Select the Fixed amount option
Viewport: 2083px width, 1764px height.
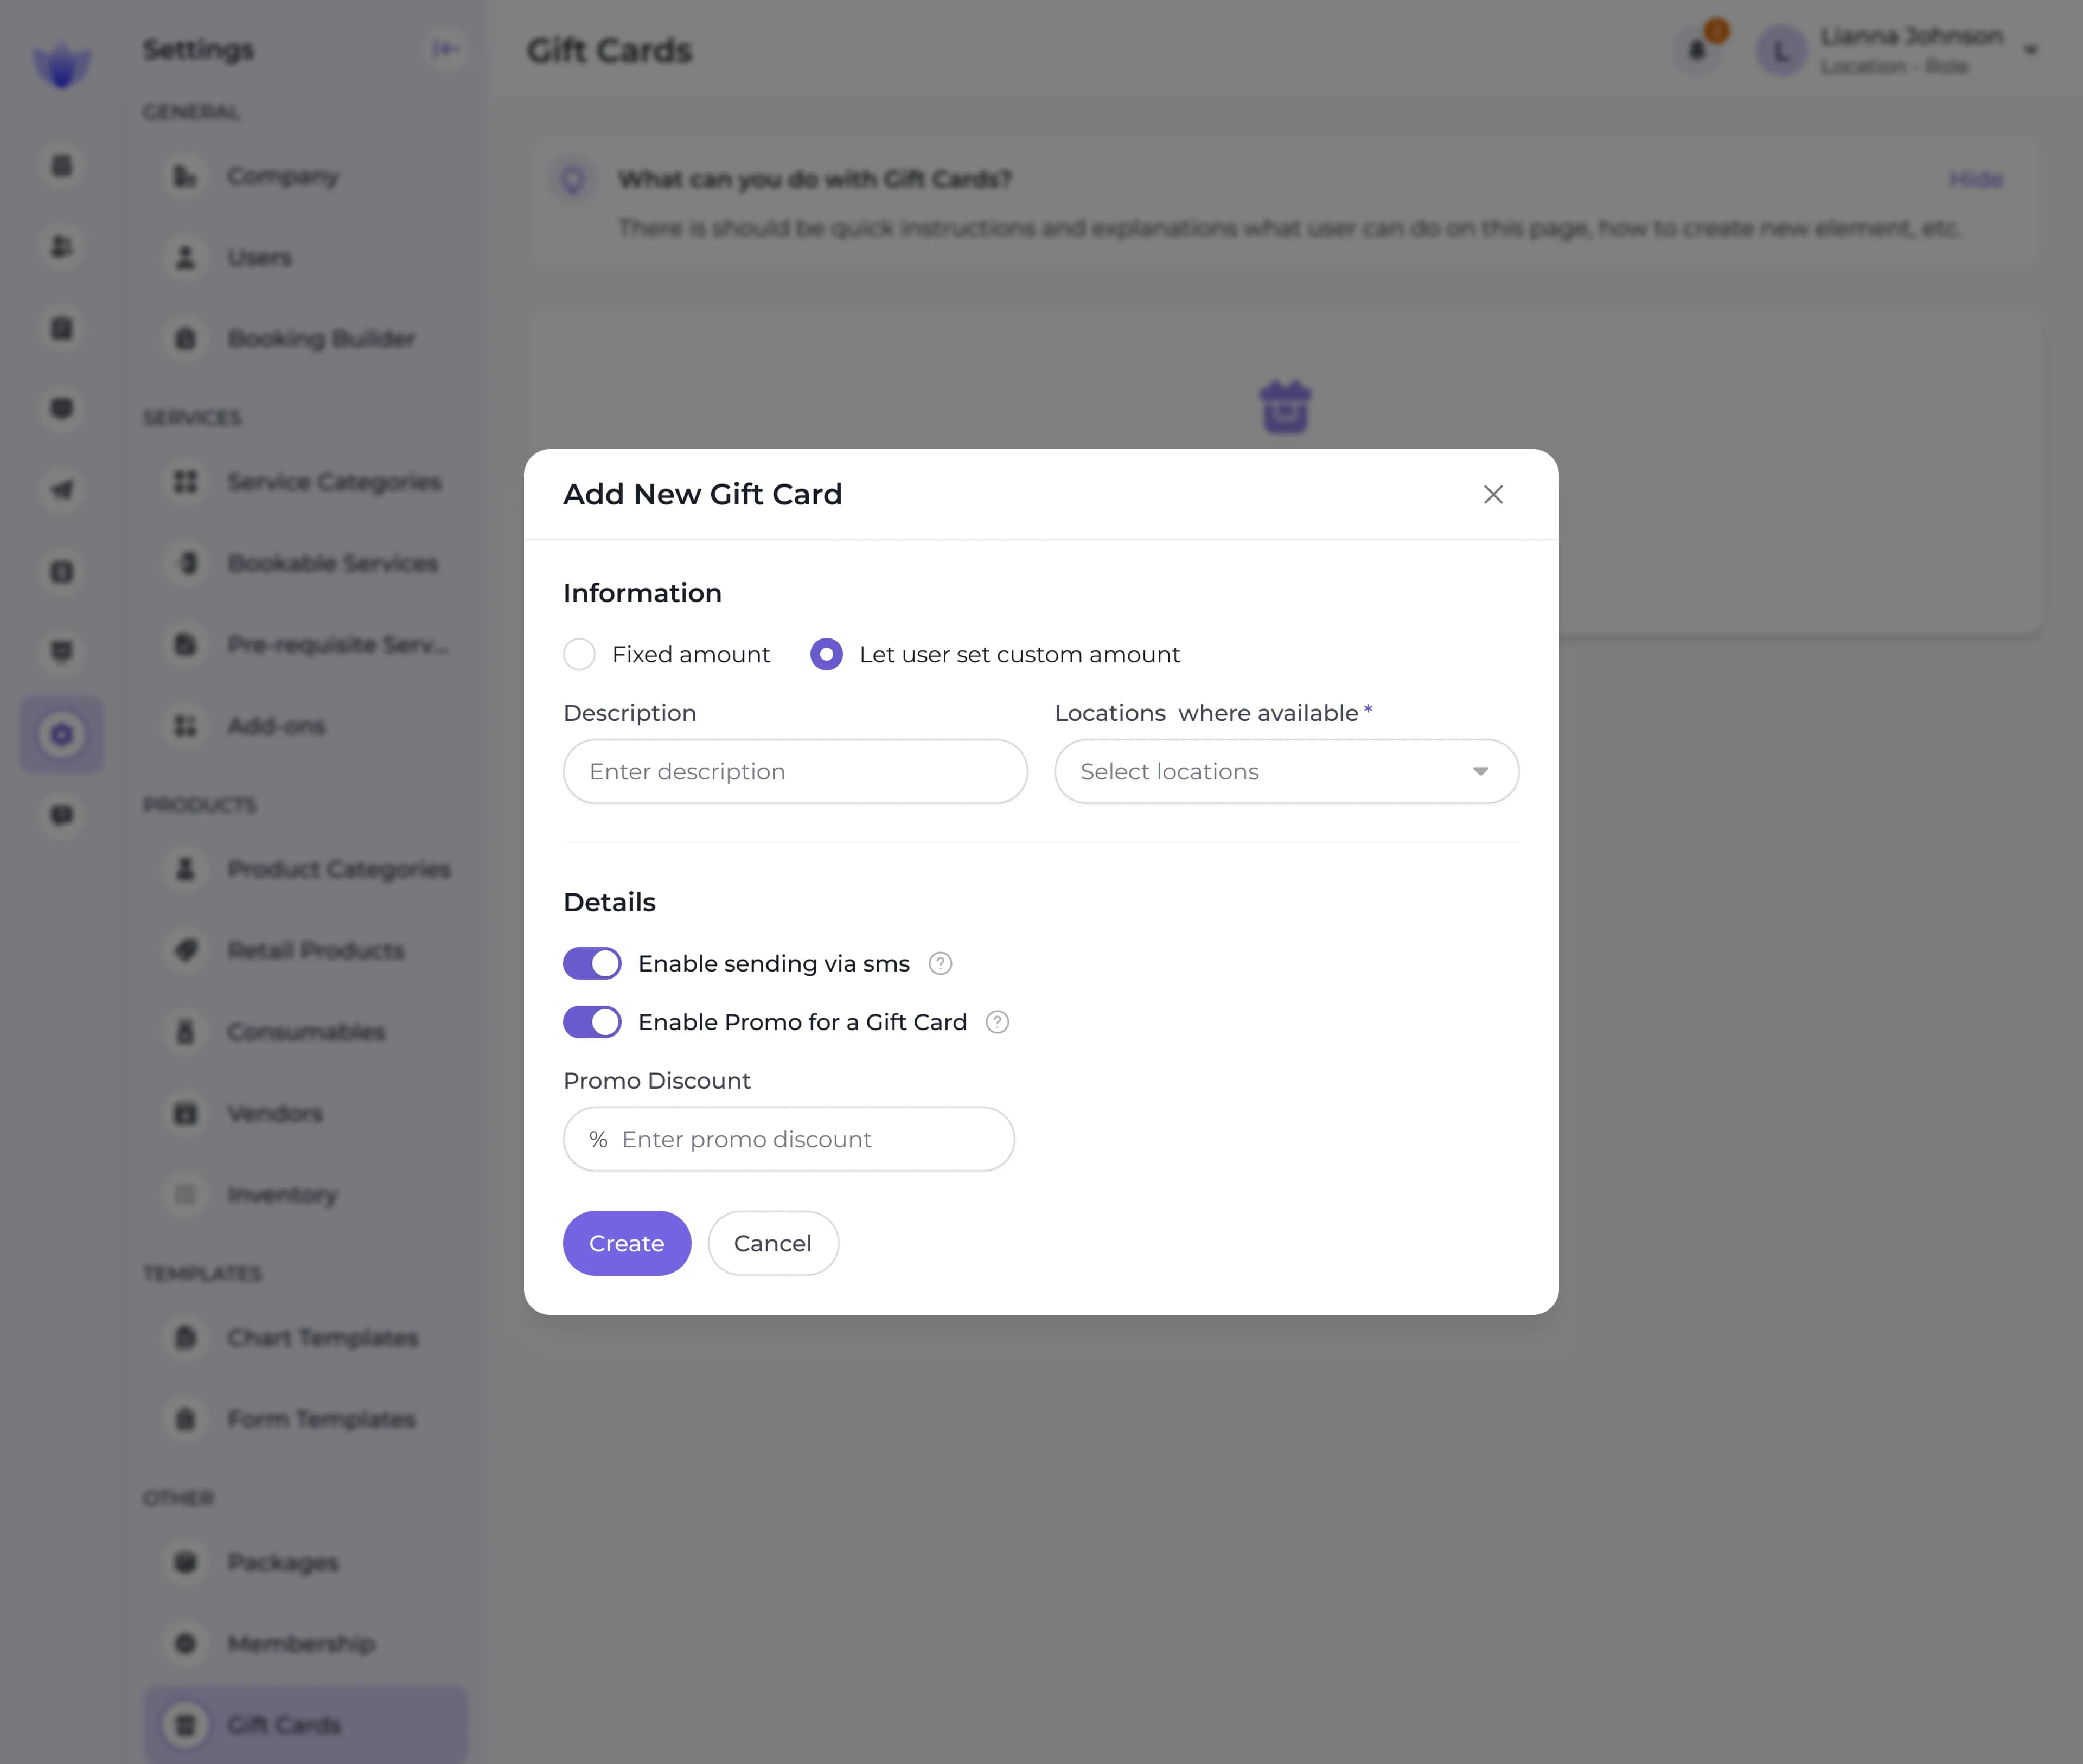click(x=579, y=654)
